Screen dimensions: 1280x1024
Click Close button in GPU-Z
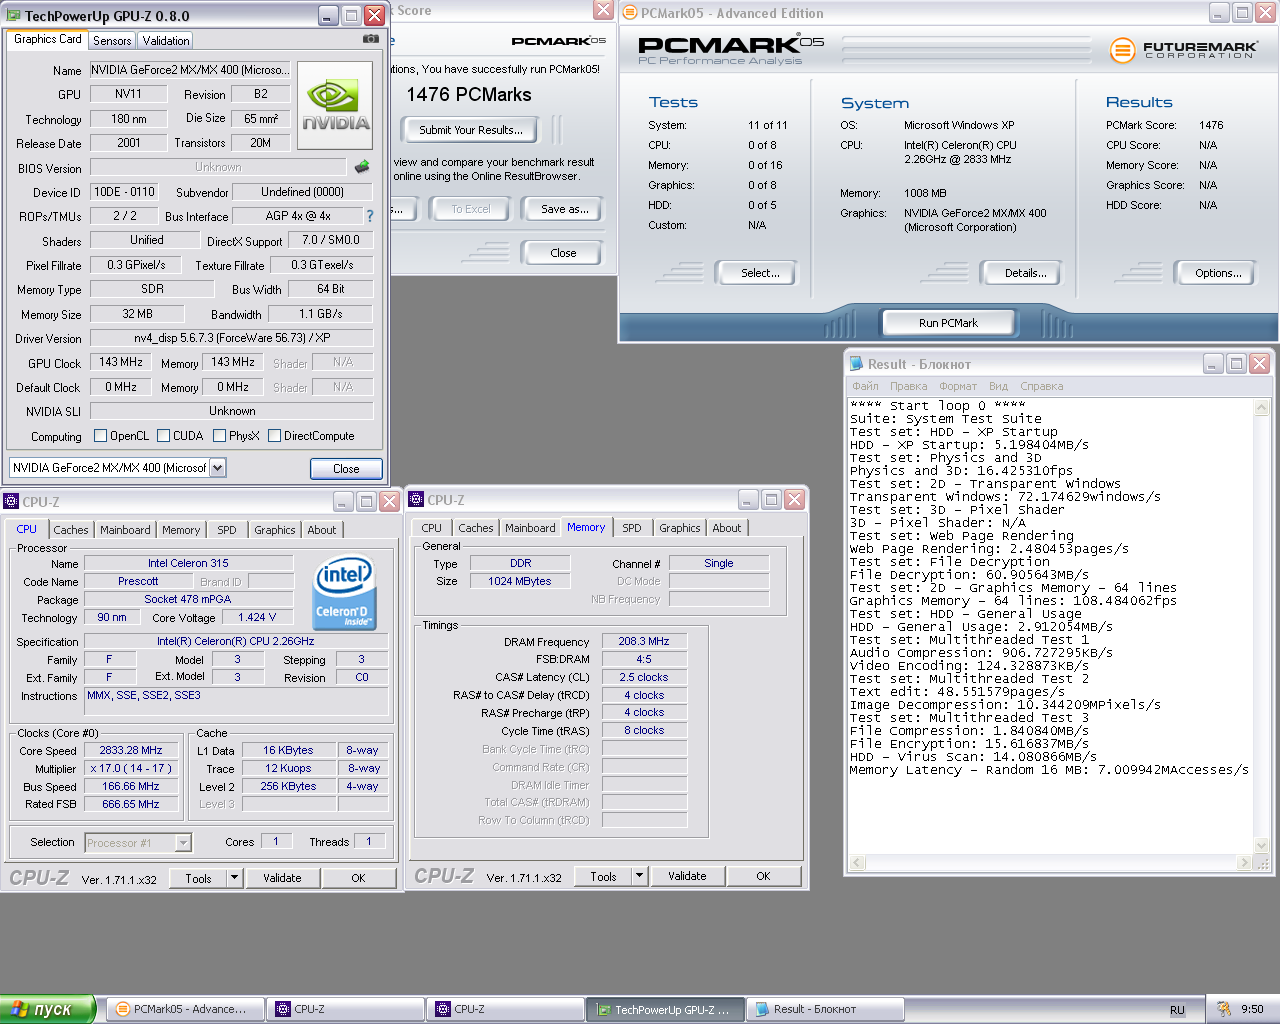point(346,469)
